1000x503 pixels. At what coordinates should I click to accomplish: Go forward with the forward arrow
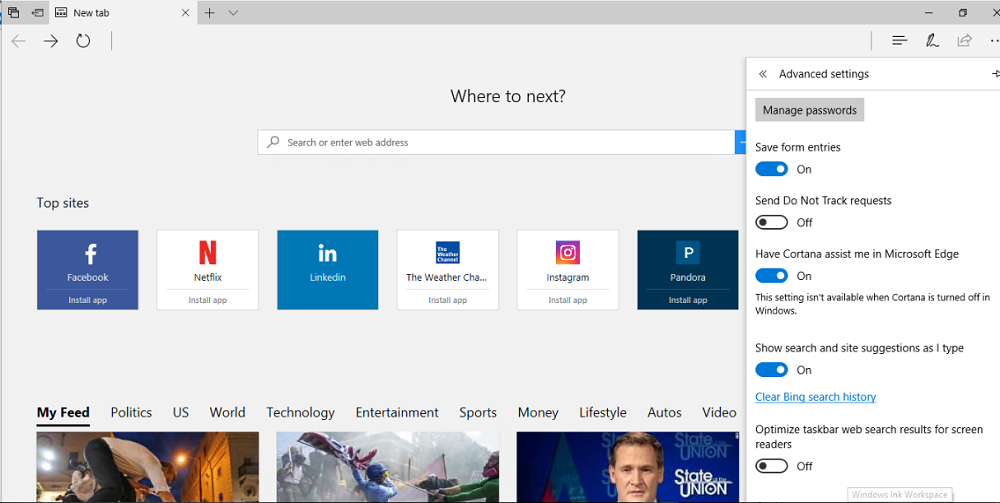50,41
